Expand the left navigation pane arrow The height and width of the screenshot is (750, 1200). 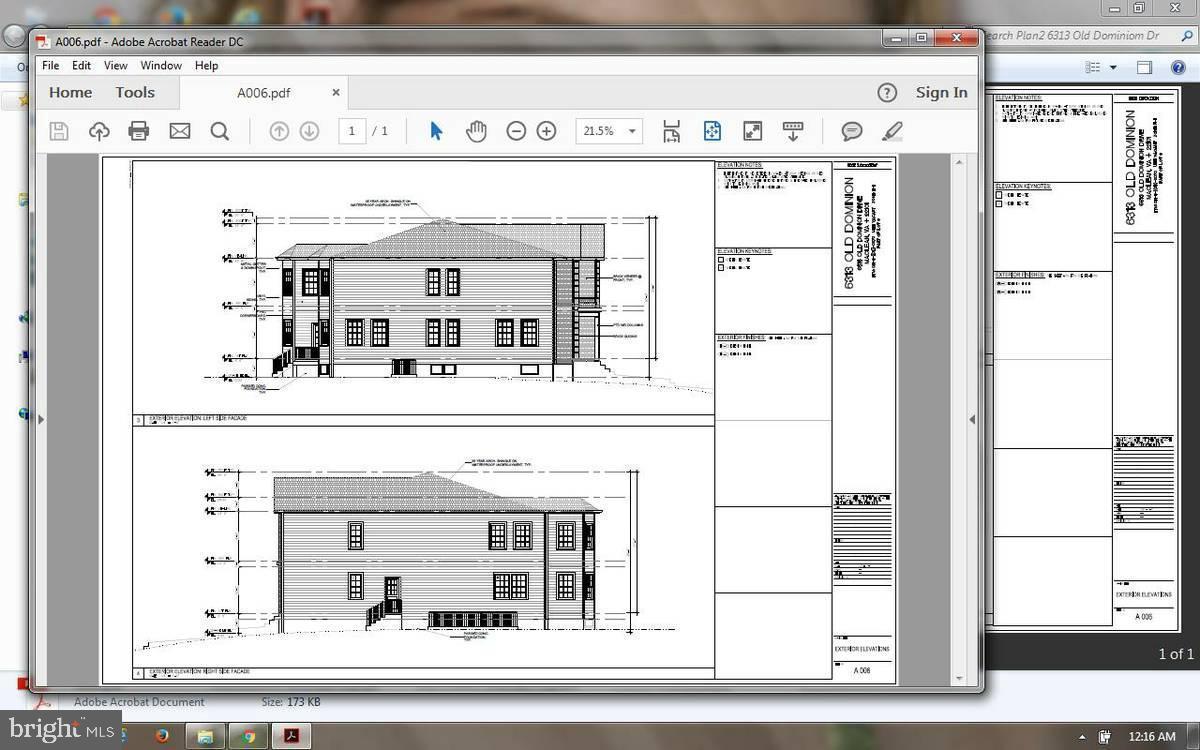41,419
